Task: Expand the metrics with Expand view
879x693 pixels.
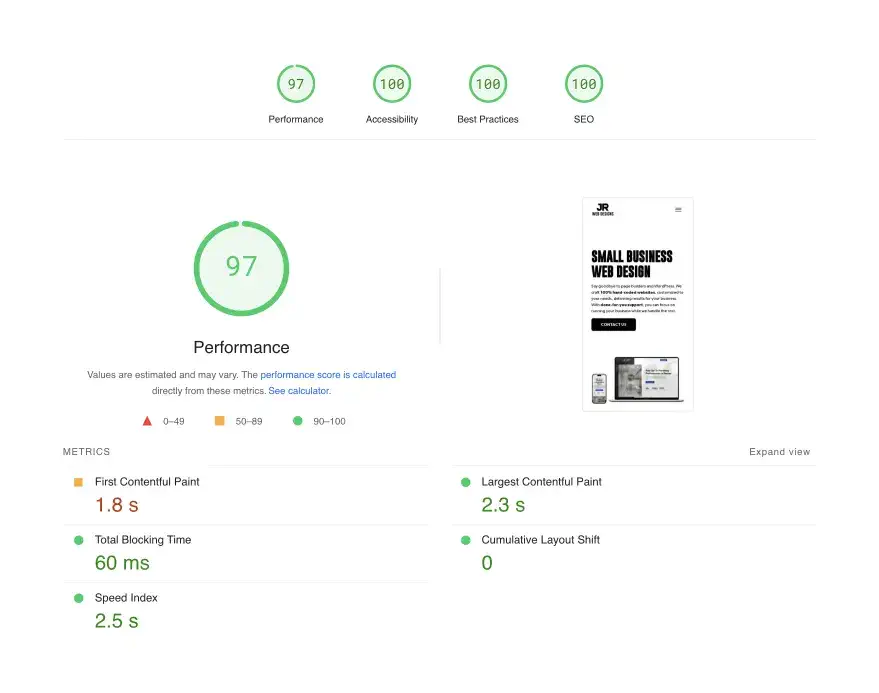Action: pyautogui.click(x=779, y=452)
